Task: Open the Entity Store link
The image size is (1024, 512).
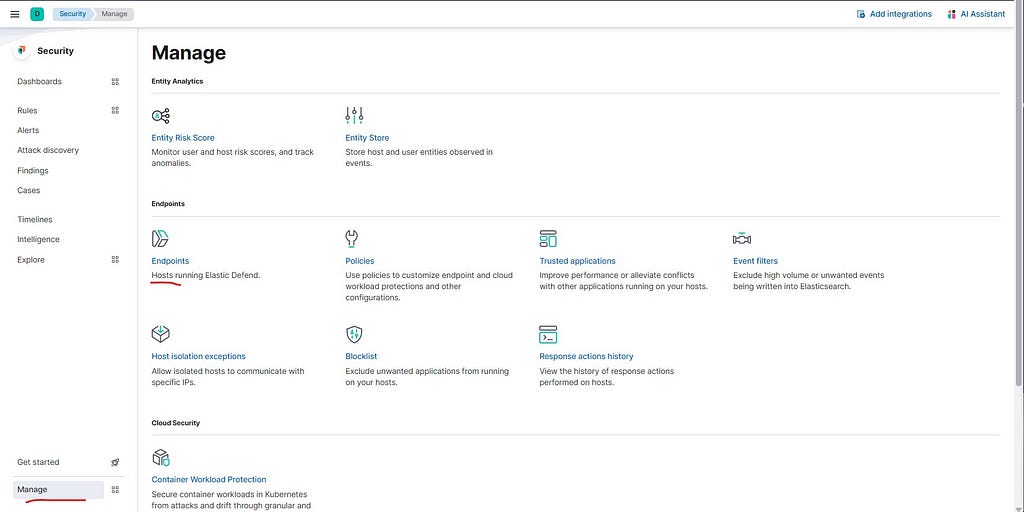Action: 367,138
